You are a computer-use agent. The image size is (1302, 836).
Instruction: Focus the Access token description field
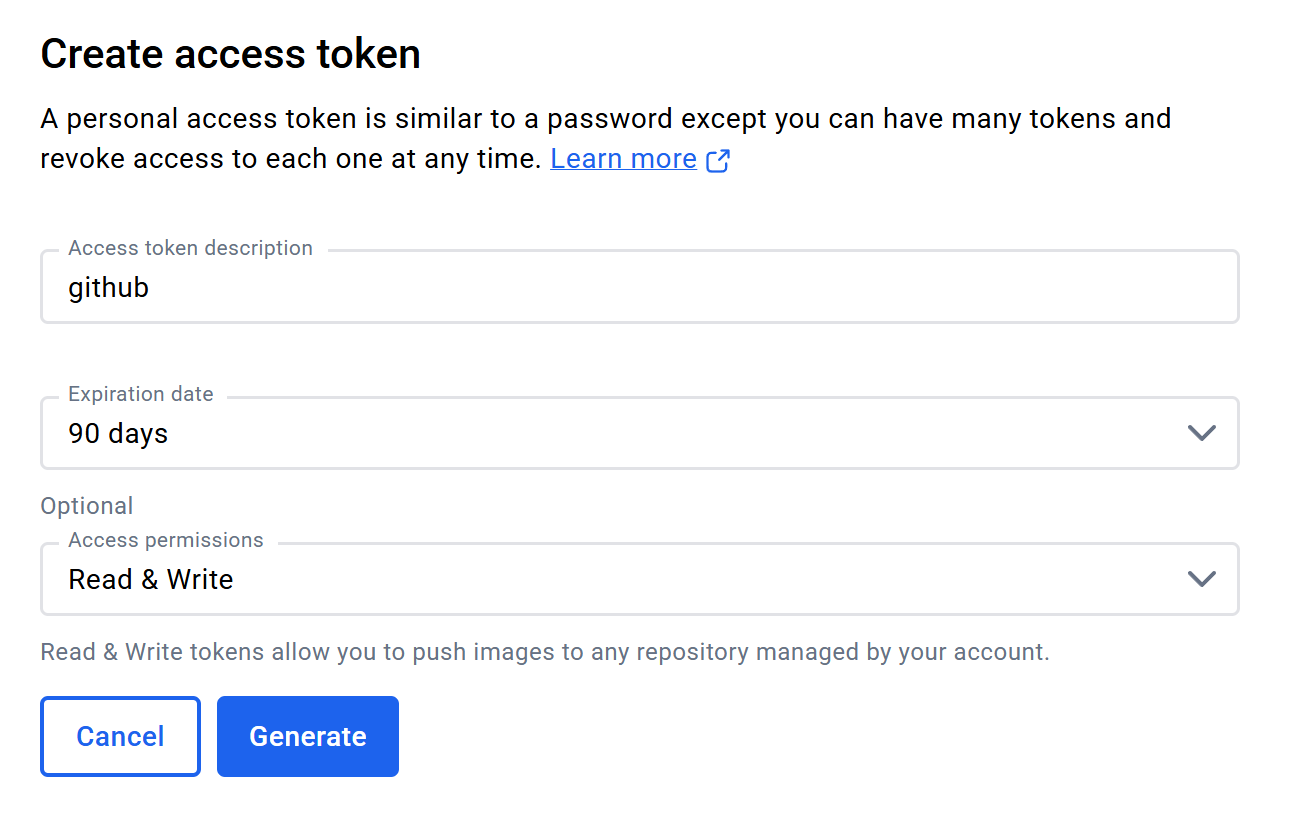(640, 287)
